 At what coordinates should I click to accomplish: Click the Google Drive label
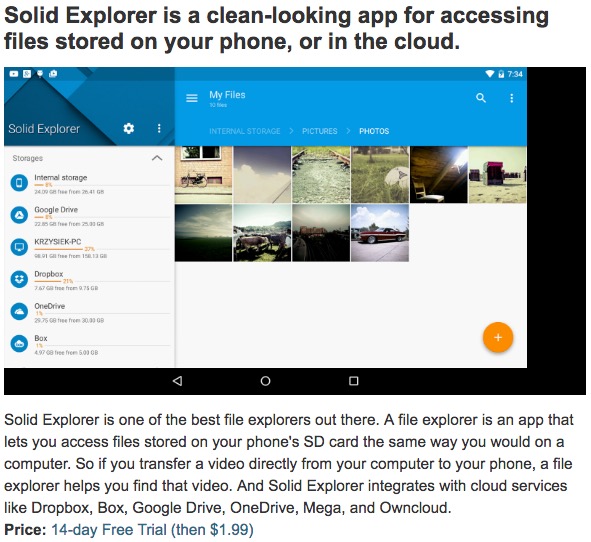[56, 210]
